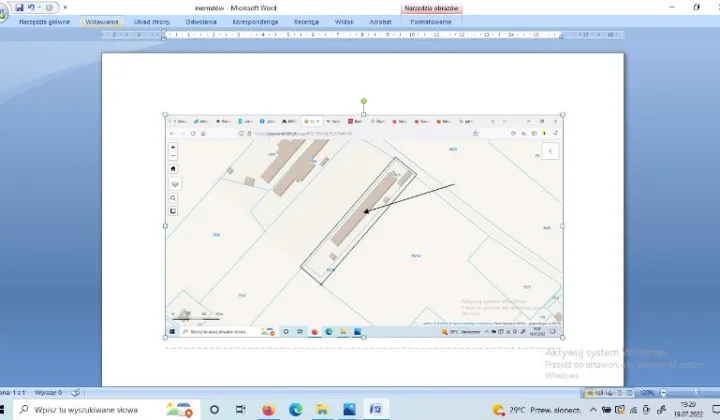Open the Narzędzia główne ribbon tab

pyautogui.click(x=45, y=22)
